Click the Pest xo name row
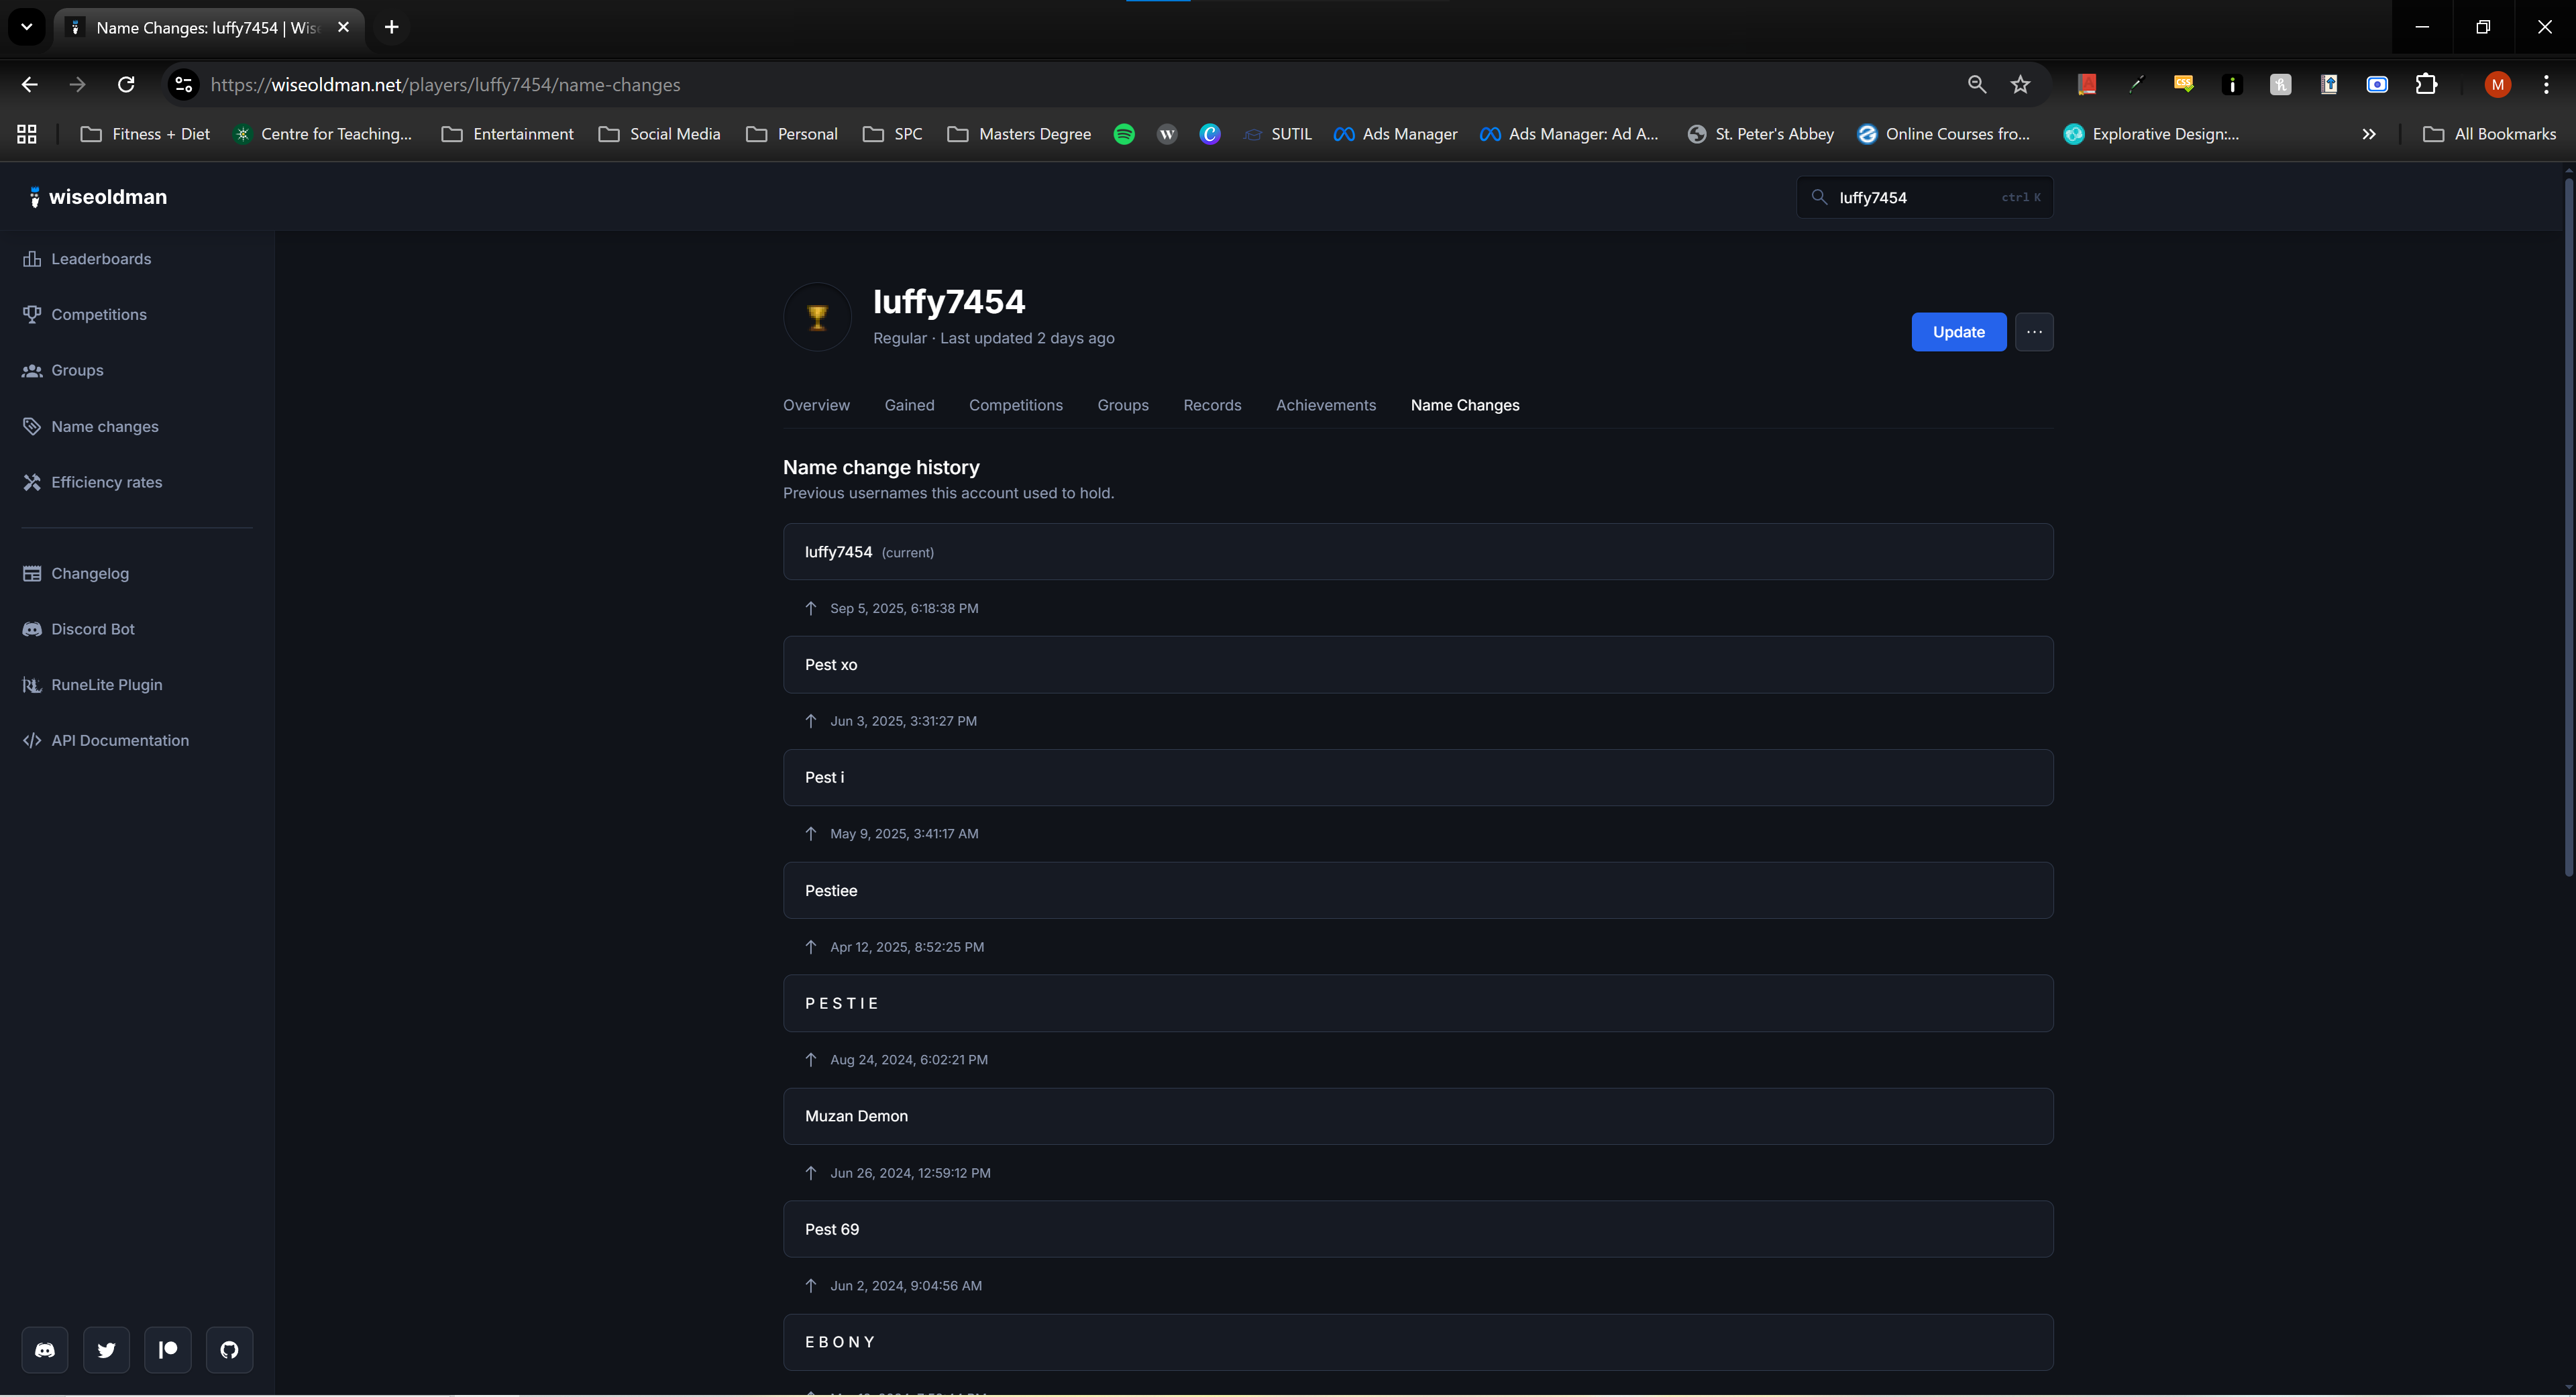2576x1397 pixels. [1418, 665]
